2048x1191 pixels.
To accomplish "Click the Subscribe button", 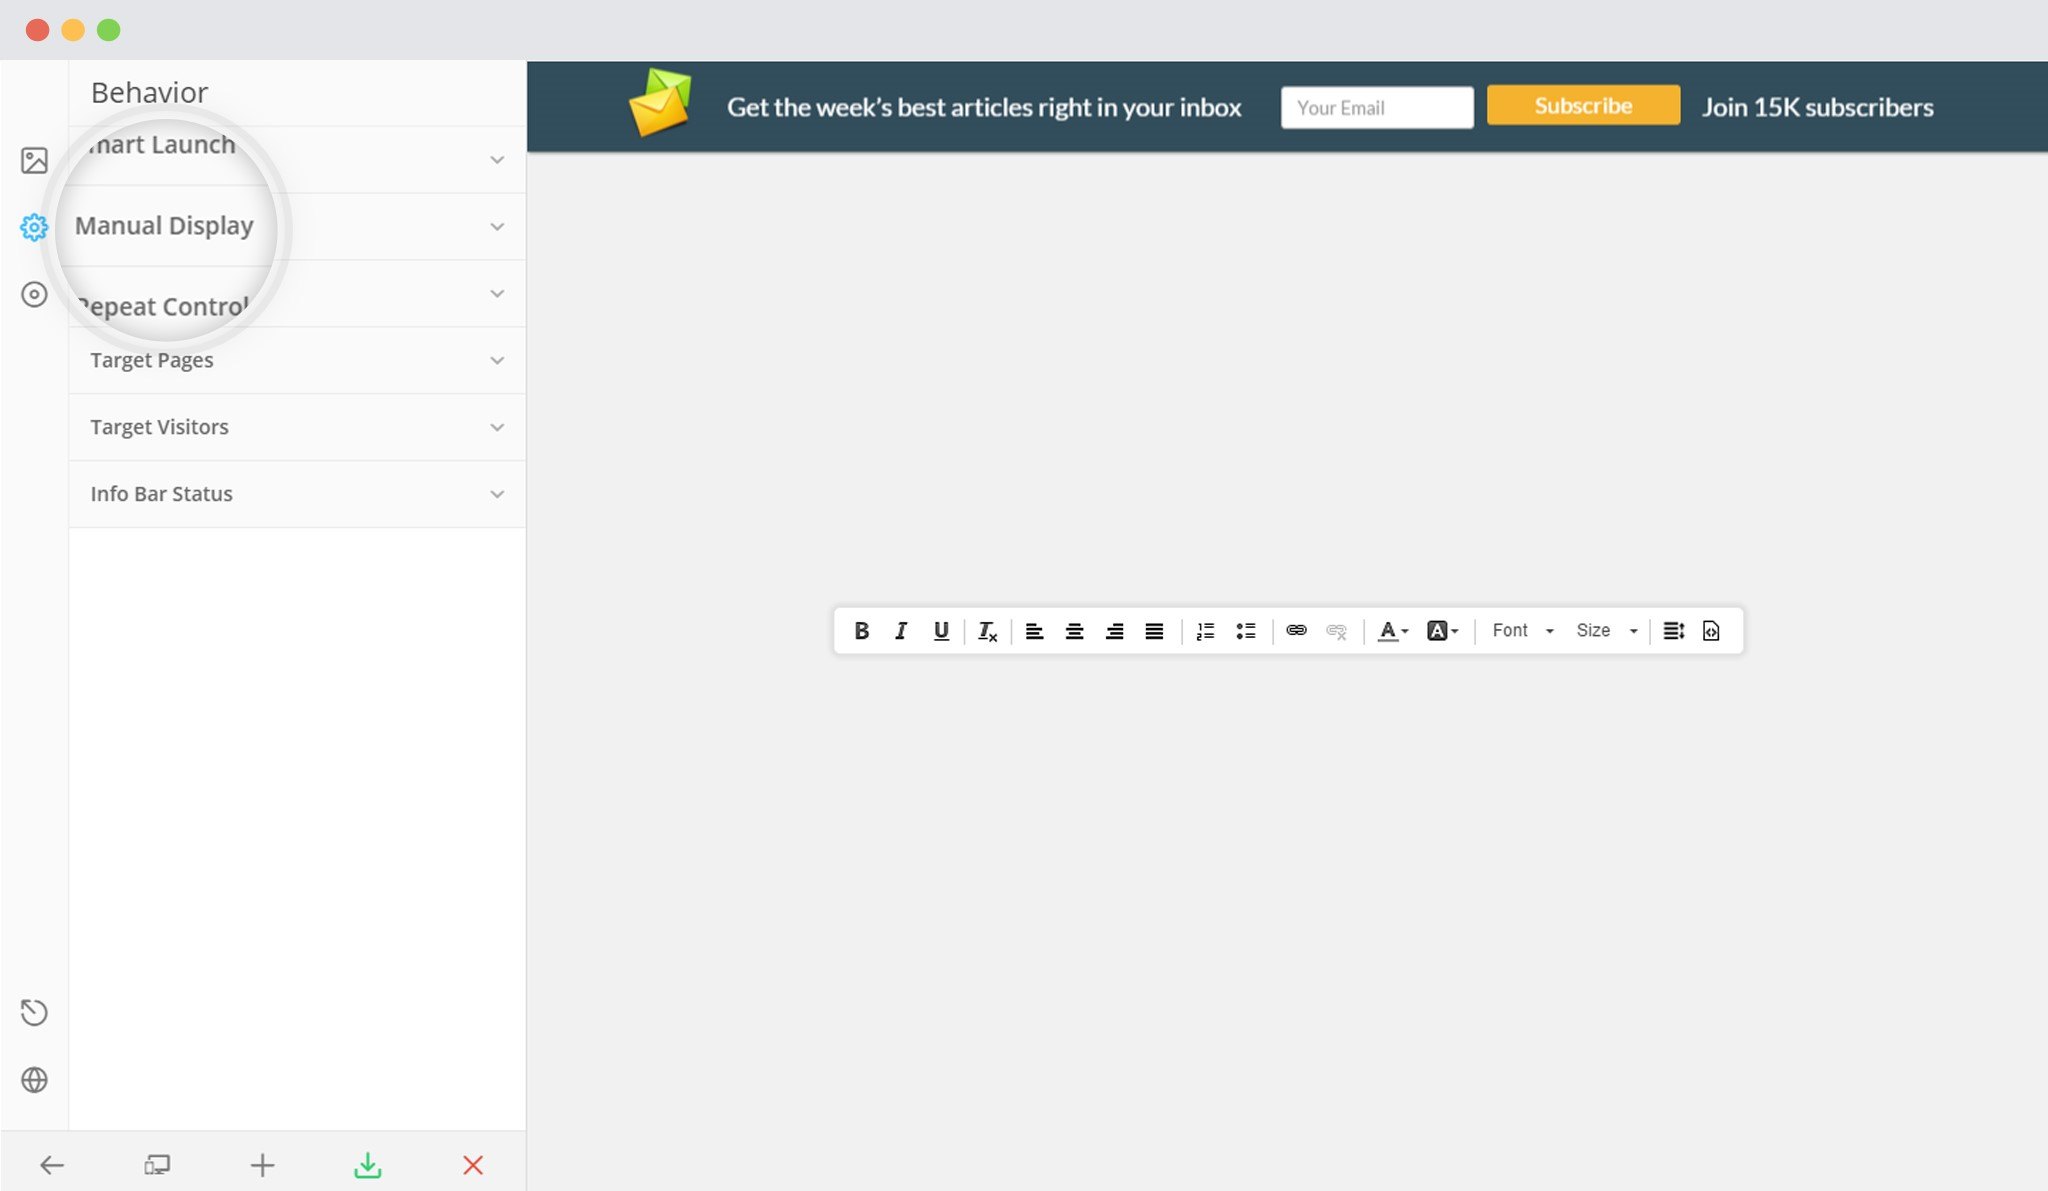I will [1583, 105].
